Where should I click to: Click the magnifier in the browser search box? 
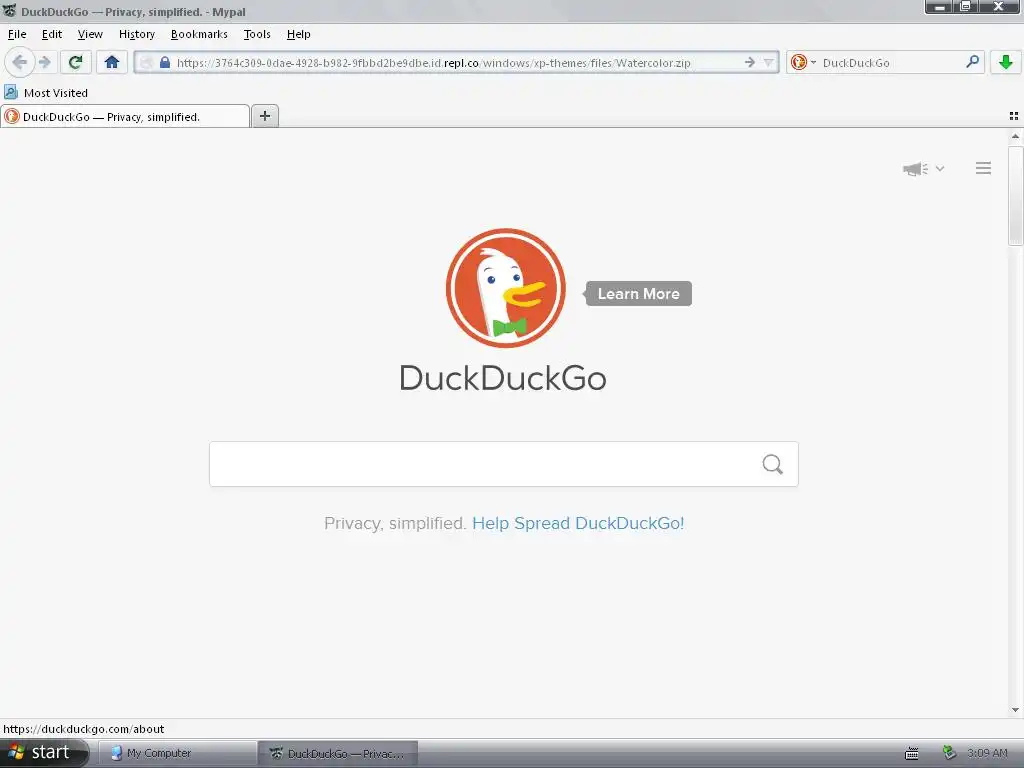pos(972,62)
